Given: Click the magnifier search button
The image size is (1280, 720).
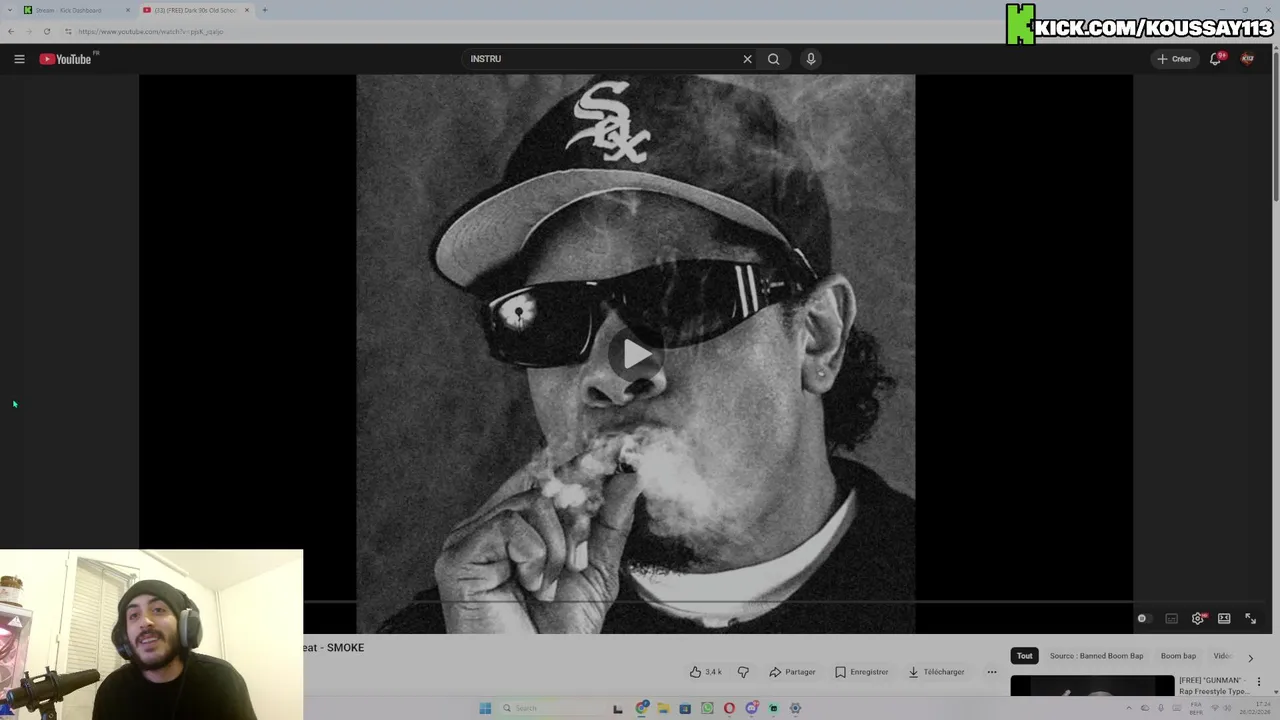Looking at the screenshot, I should click(x=773, y=59).
